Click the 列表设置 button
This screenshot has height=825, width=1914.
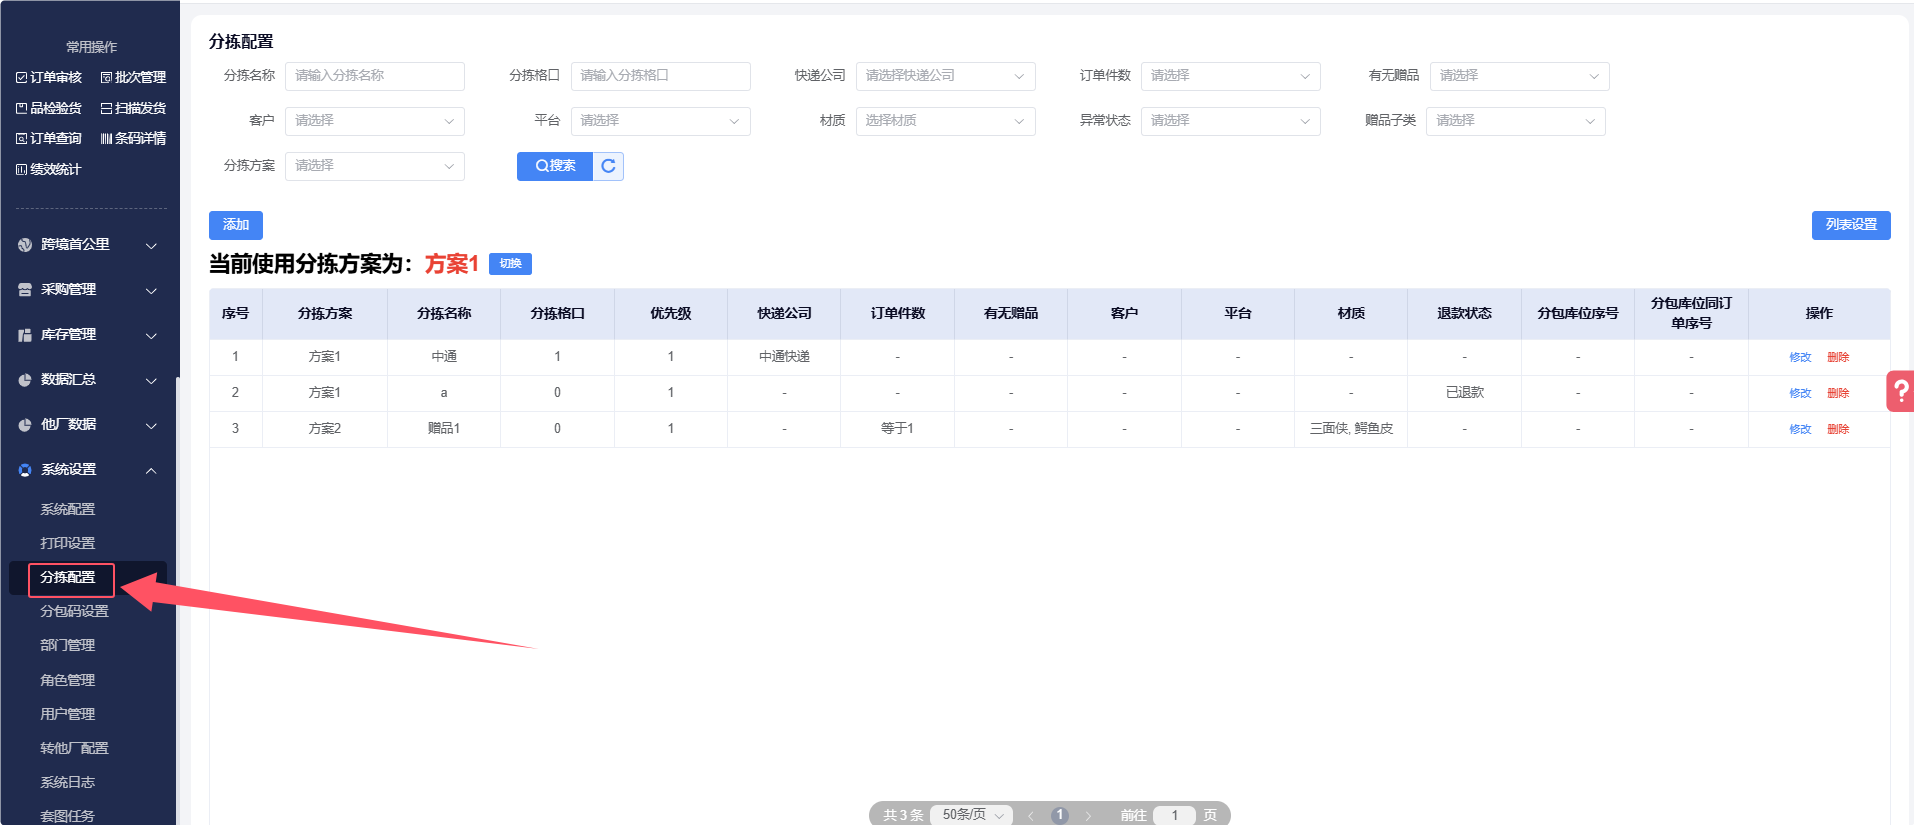pyautogui.click(x=1850, y=225)
